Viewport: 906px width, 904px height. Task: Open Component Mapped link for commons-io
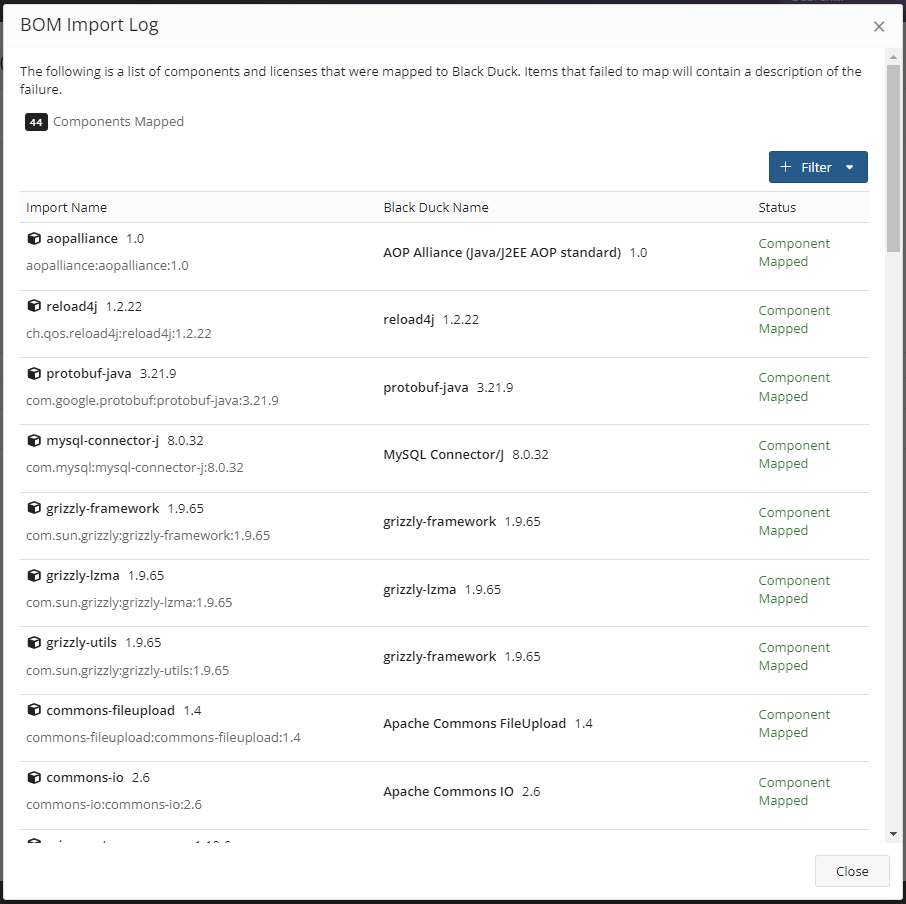[794, 791]
